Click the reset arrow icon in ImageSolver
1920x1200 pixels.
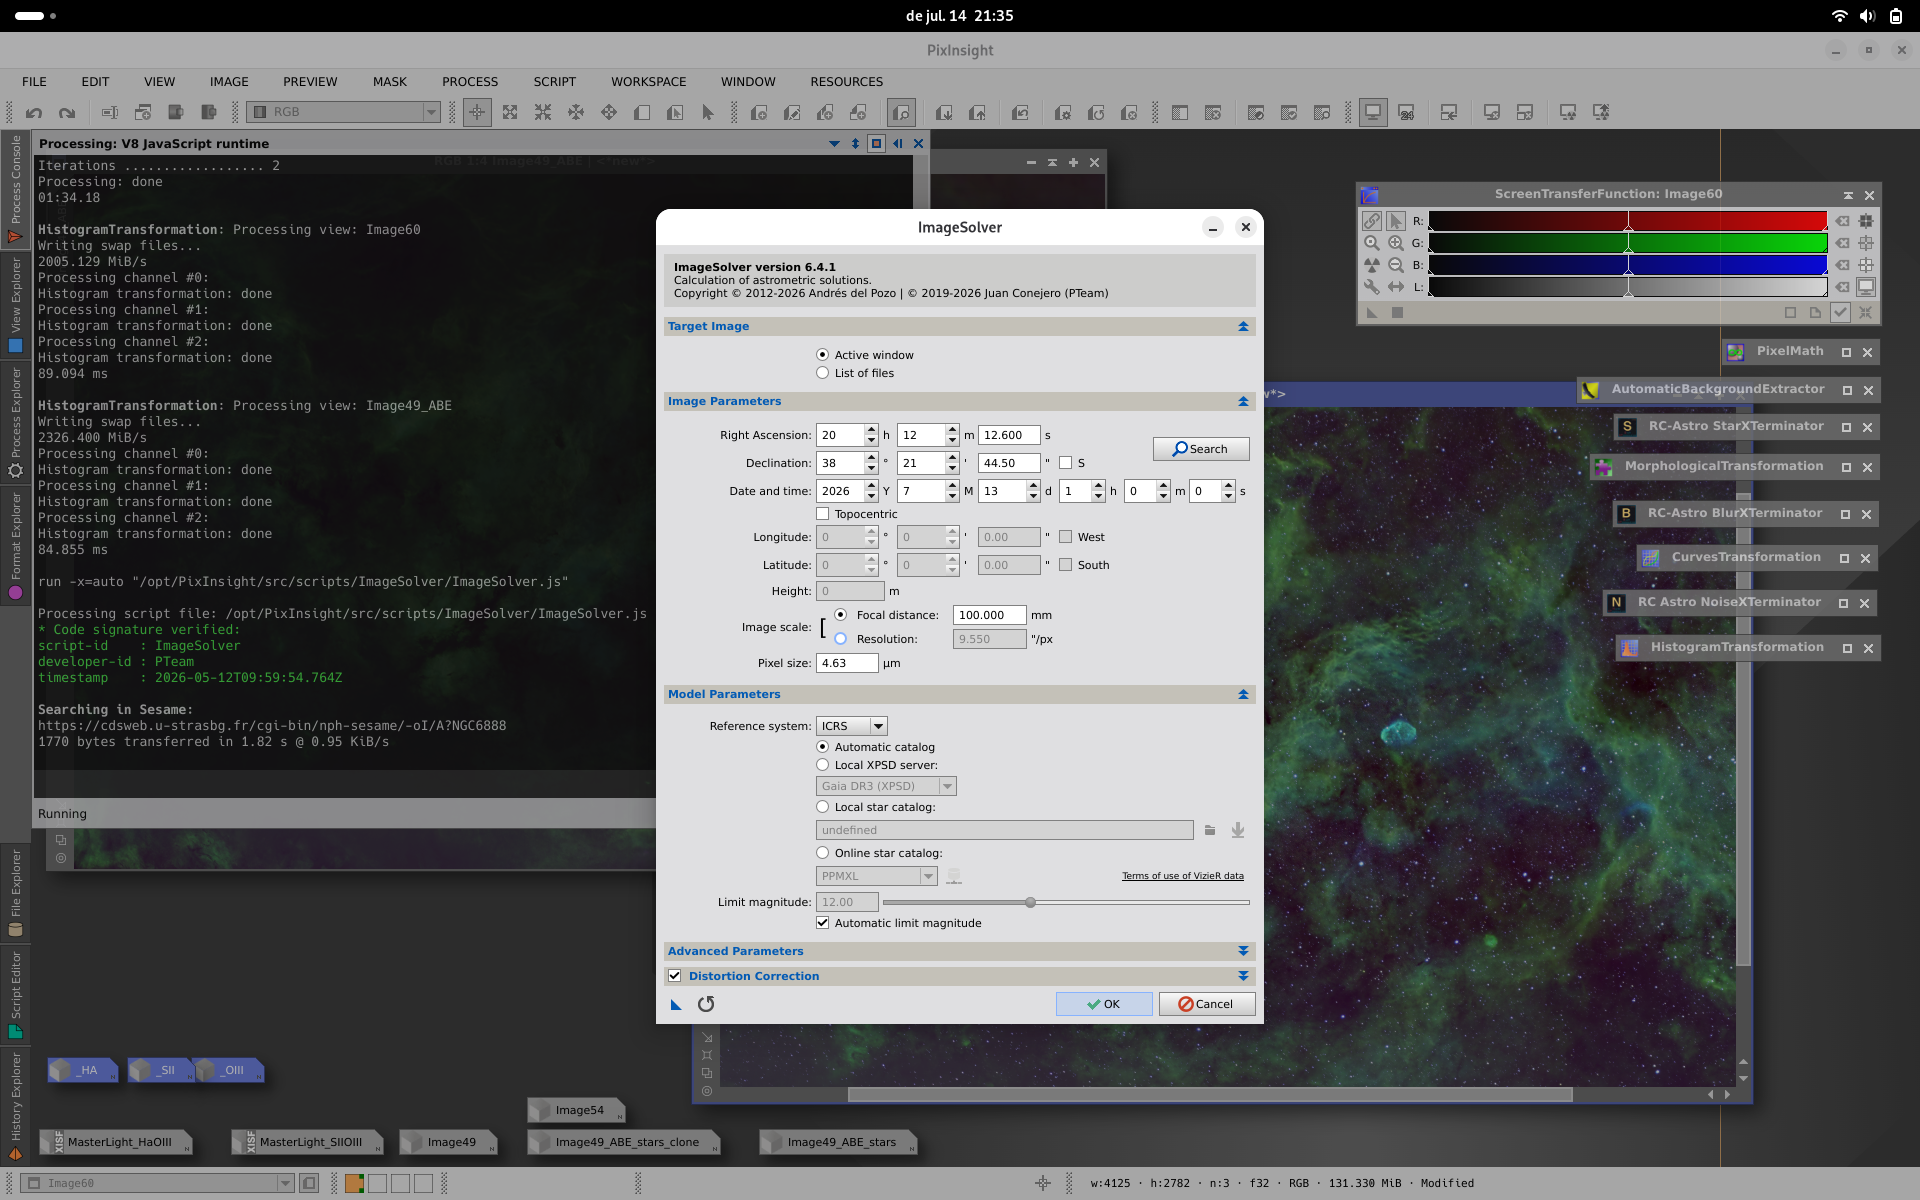pos(706,1004)
